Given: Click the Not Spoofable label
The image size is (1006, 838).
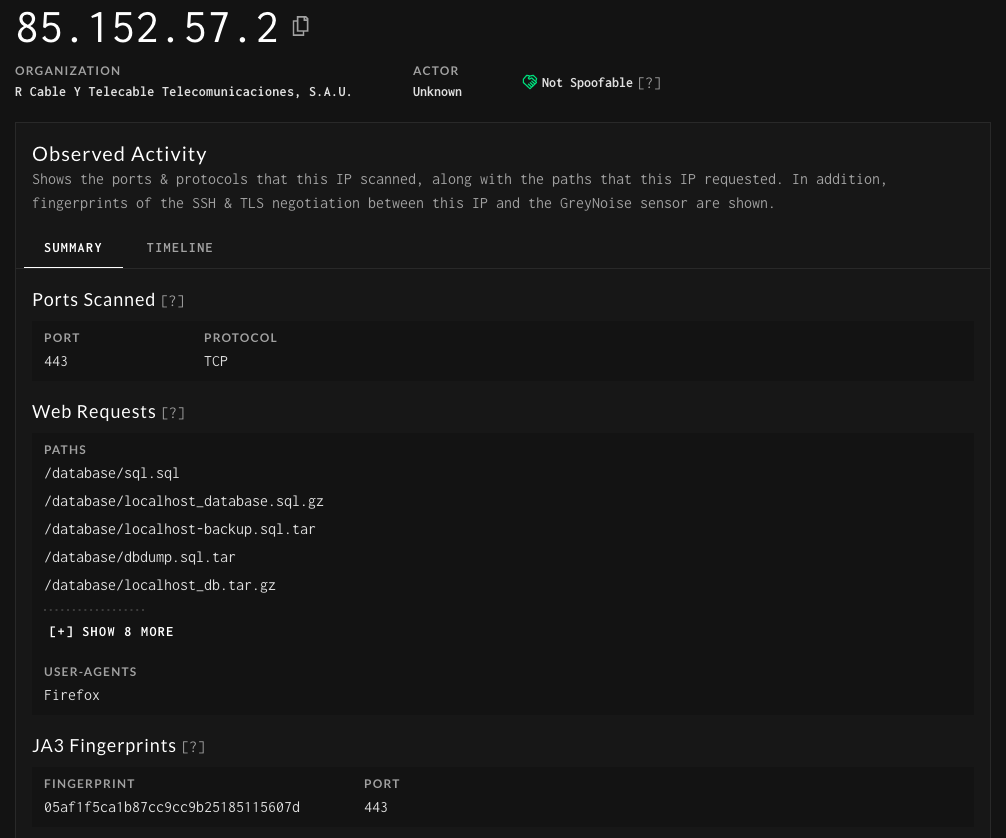Looking at the screenshot, I should coord(586,83).
